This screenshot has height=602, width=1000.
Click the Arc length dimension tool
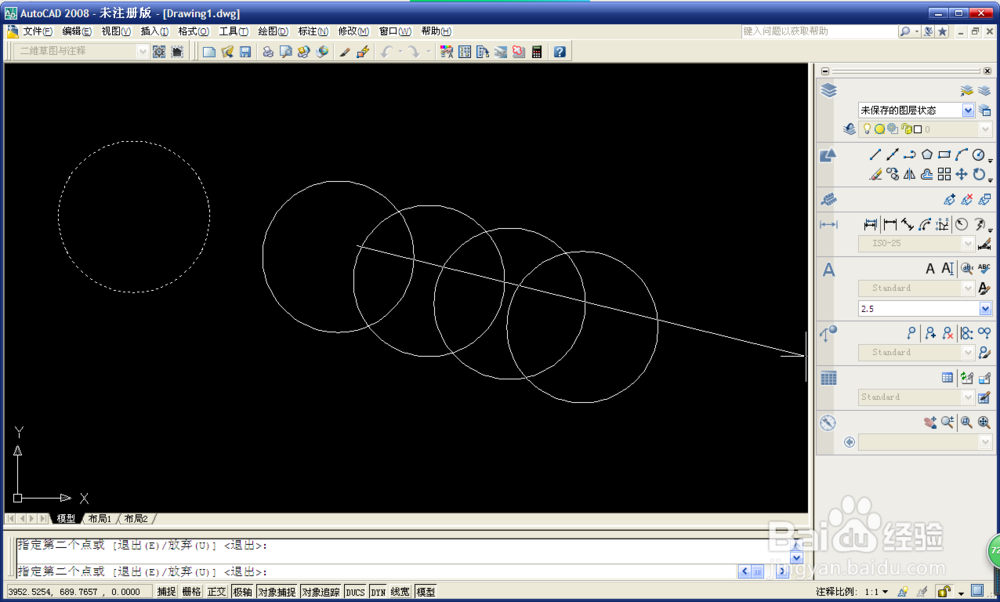coord(925,224)
